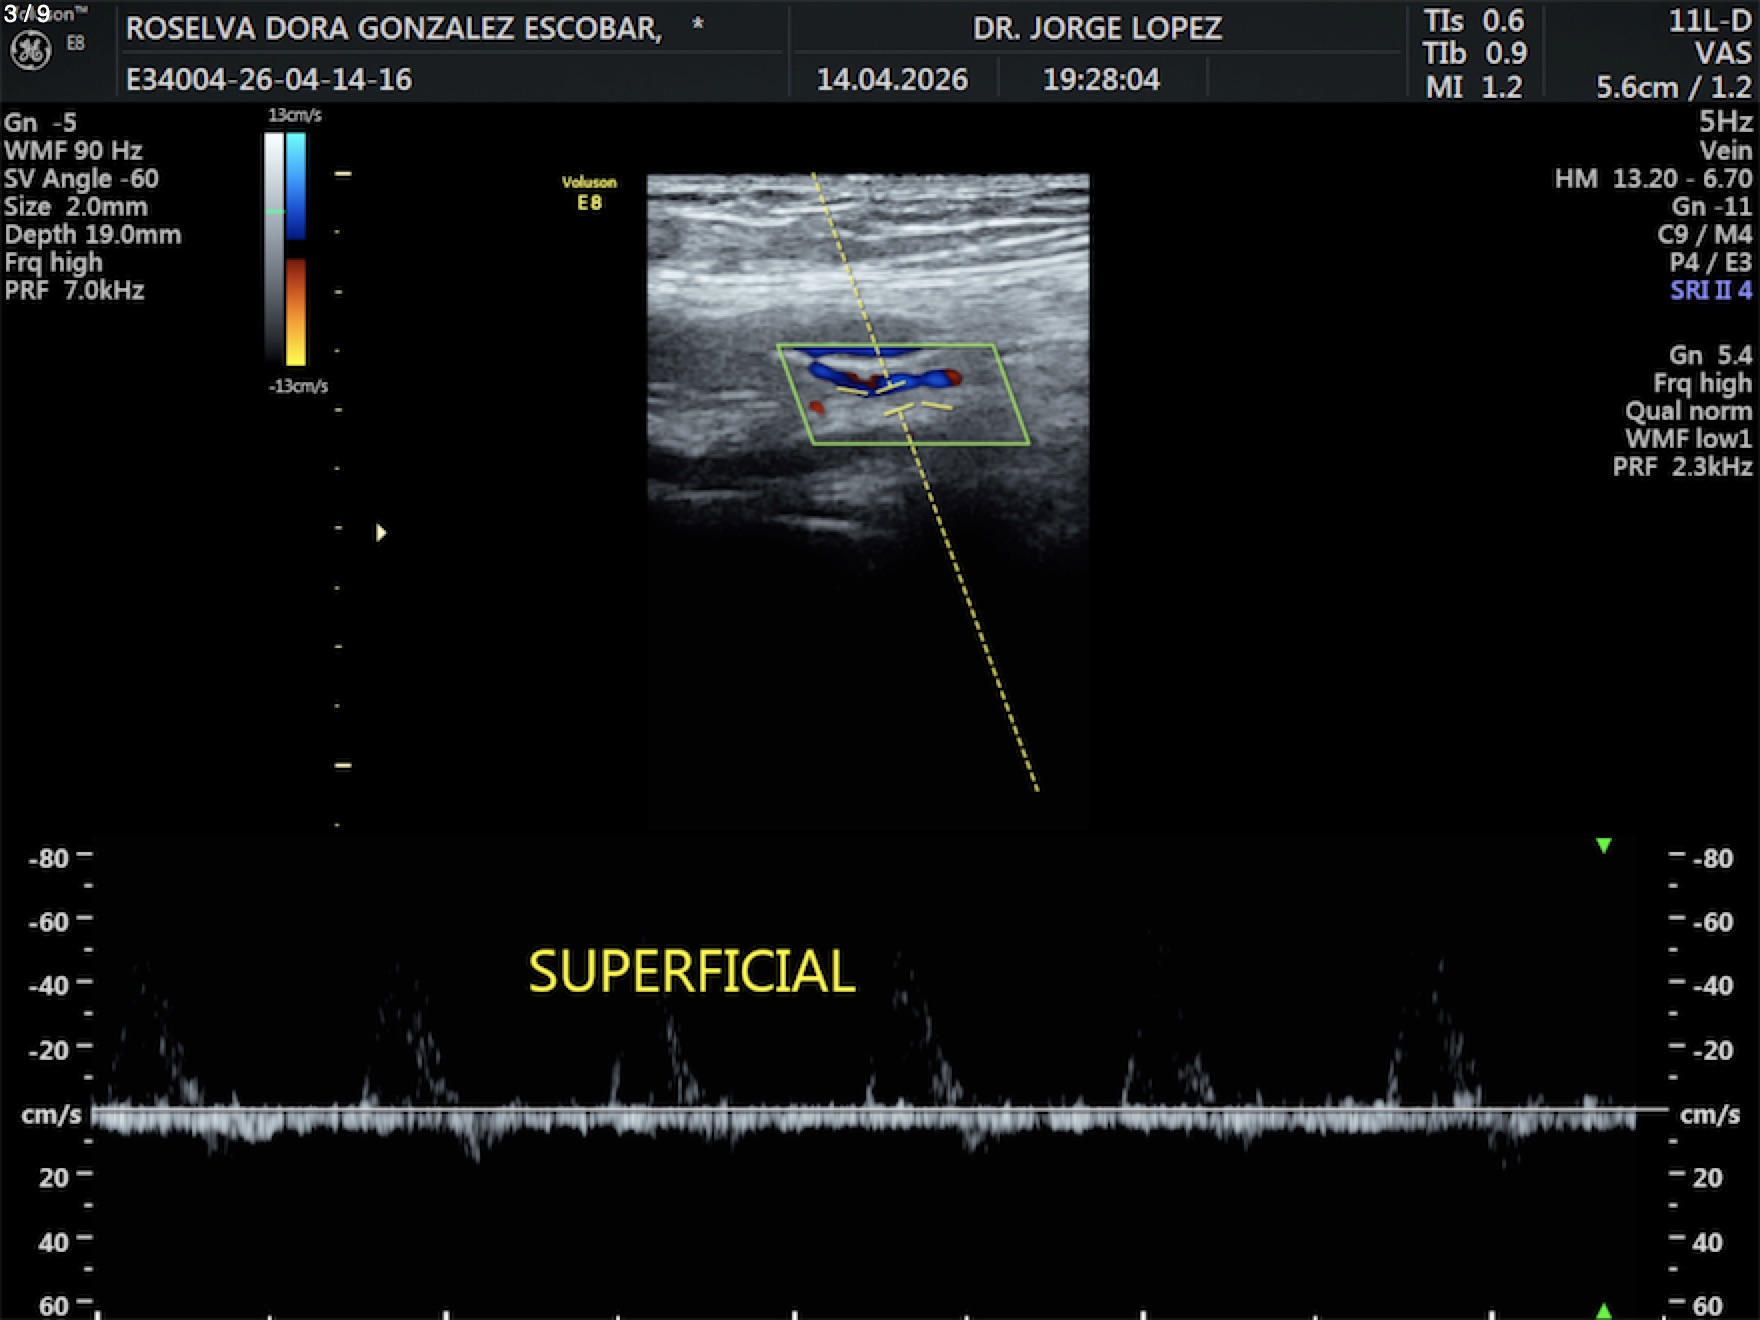Click the green triangle below the spectrum

[1604, 1310]
